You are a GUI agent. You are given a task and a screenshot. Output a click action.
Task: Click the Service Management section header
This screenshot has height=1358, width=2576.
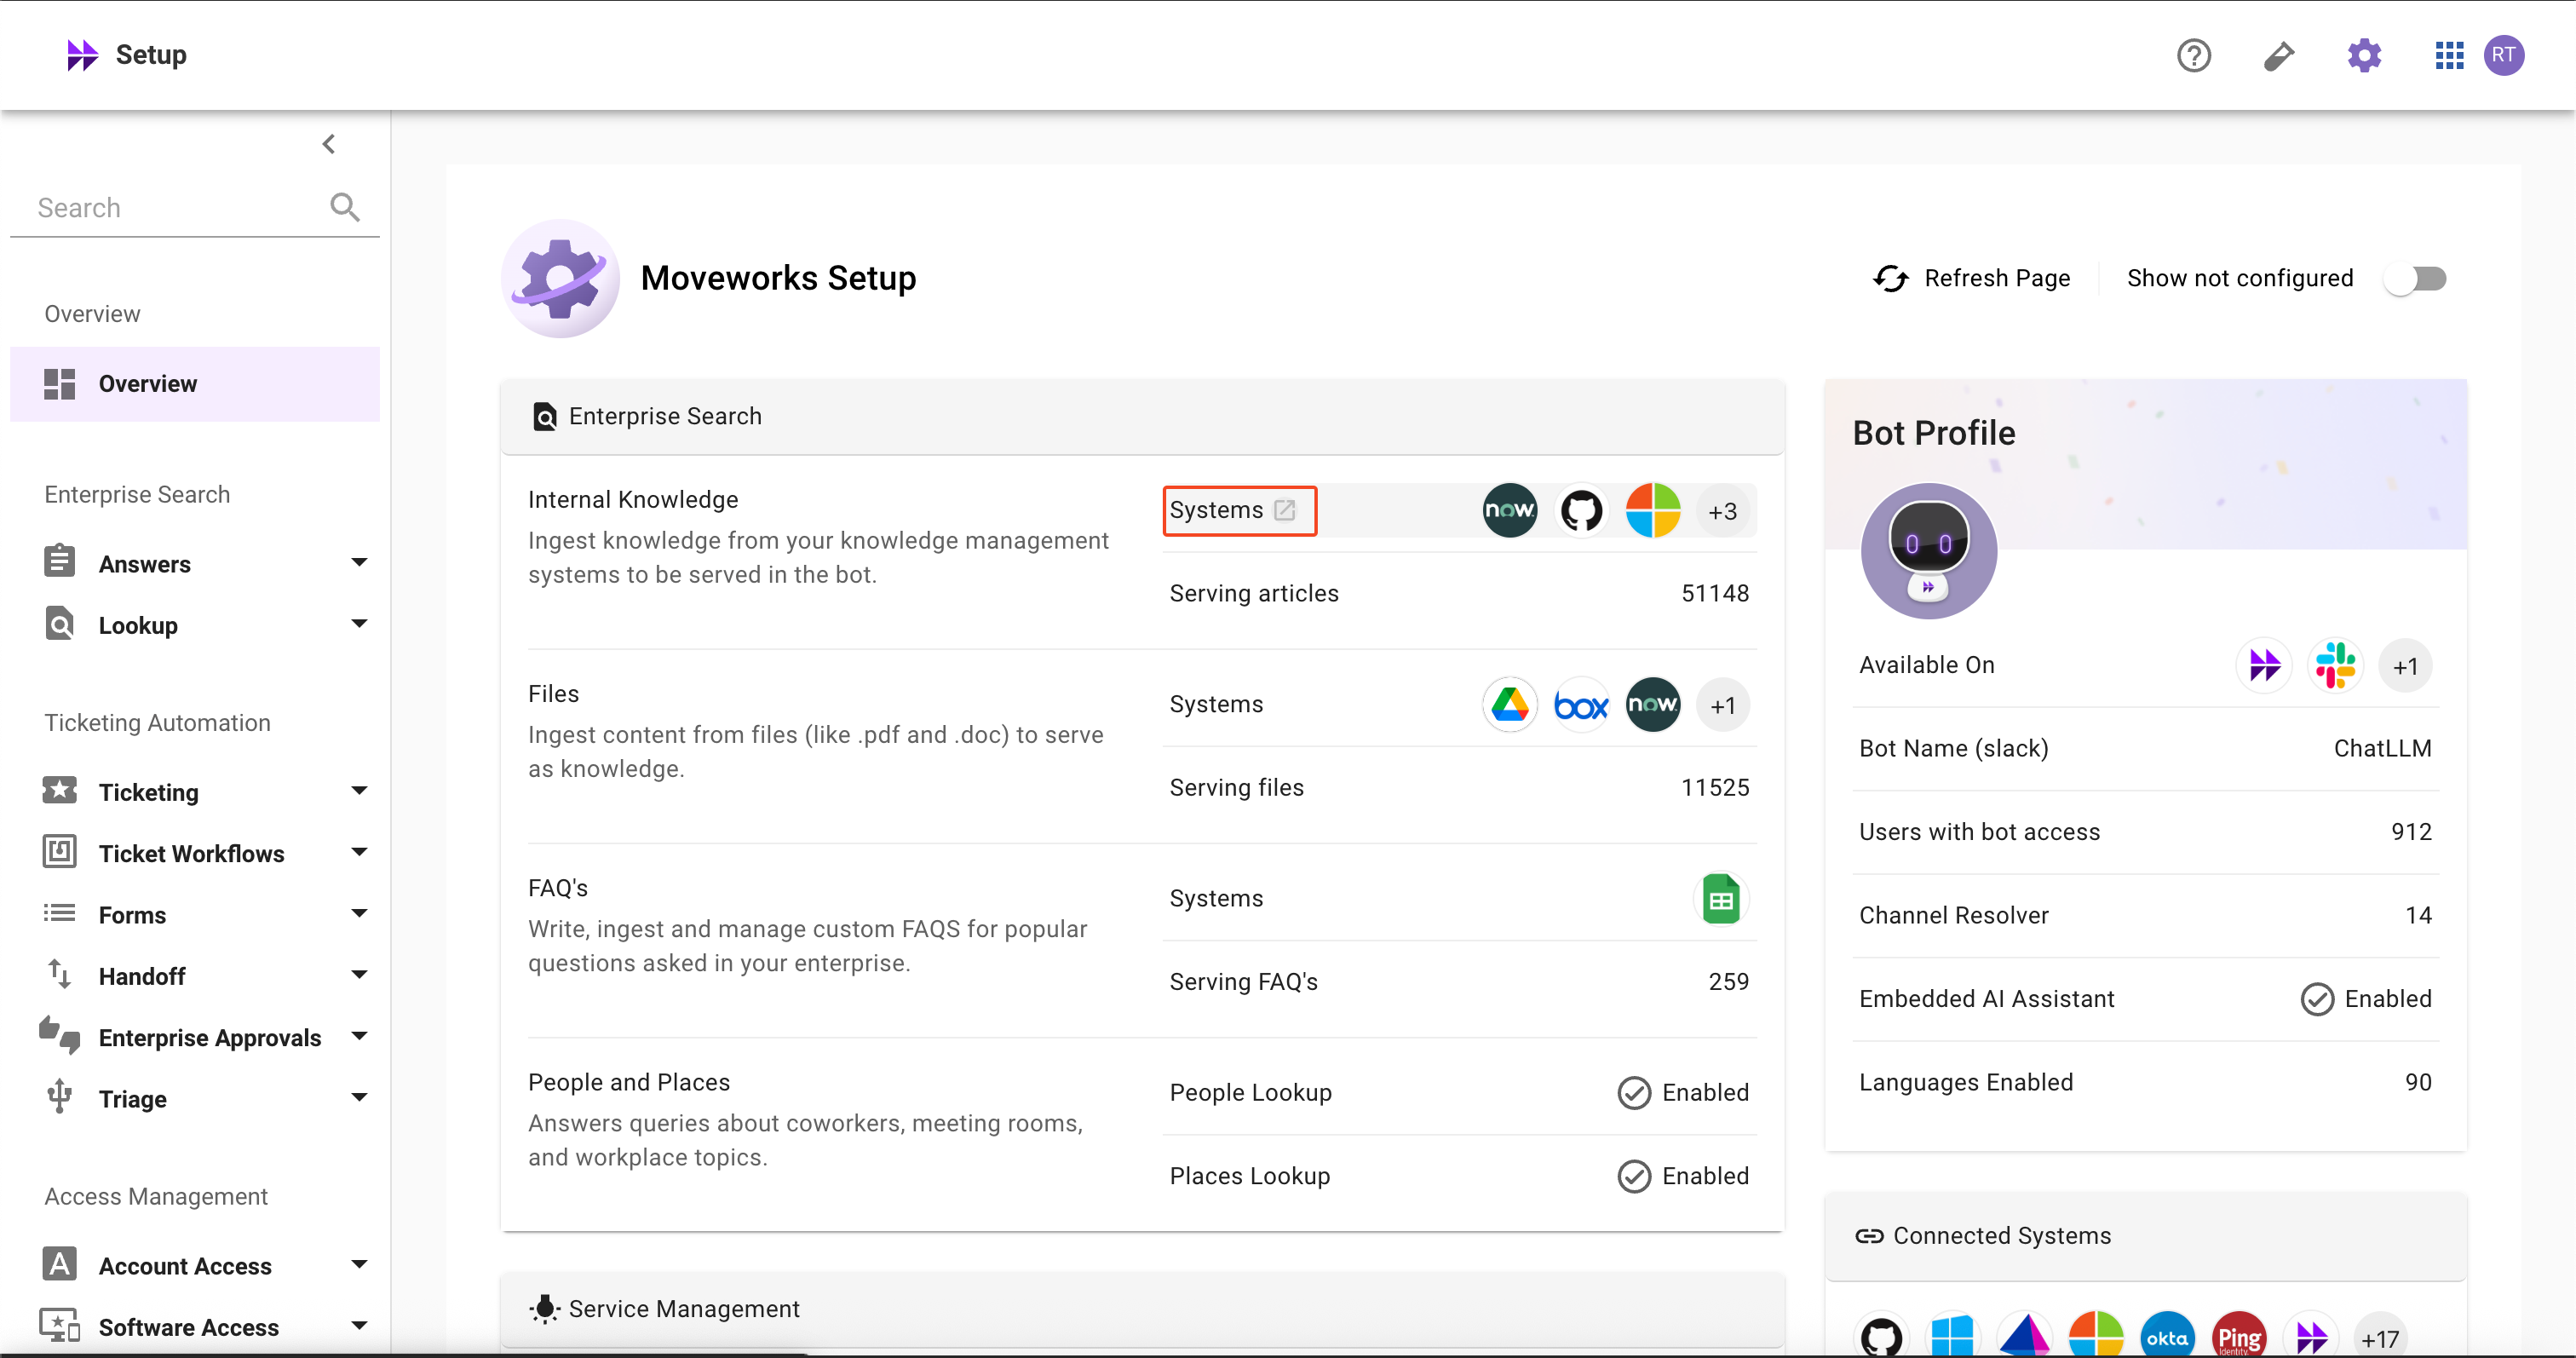coord(1142,1309)
